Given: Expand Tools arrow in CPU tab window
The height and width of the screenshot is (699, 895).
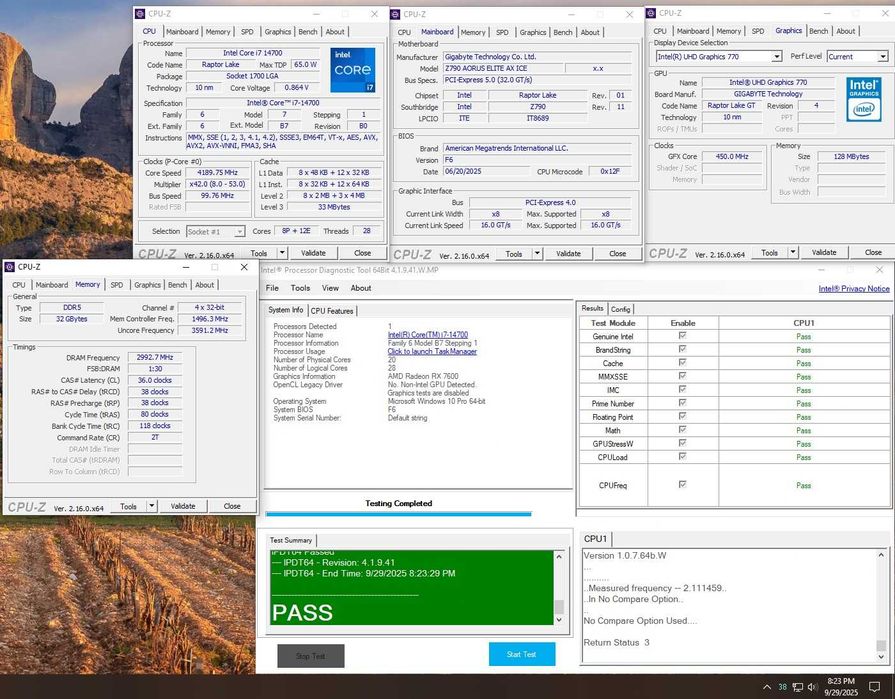Looking at the screenshot, I should click(x=282, y=253).
